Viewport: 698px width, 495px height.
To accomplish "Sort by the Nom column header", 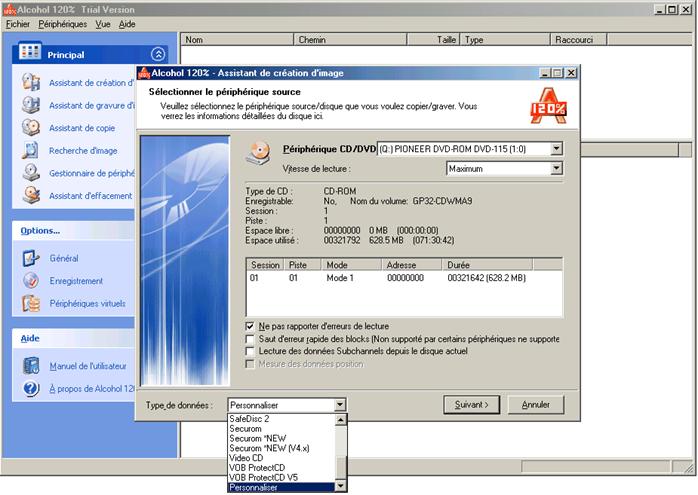I will tap(237, 40).
